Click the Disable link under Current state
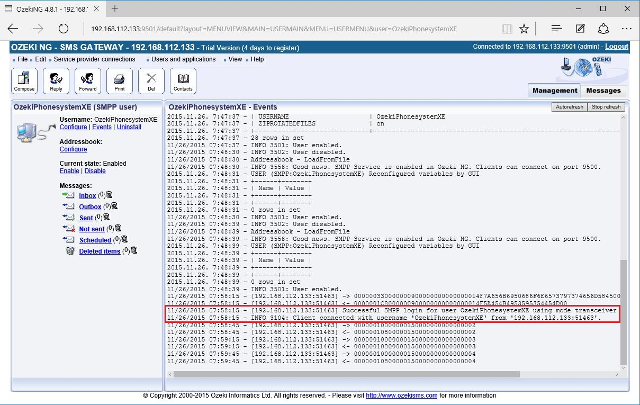This screenshot has height=405, width=640. [95, 170]
